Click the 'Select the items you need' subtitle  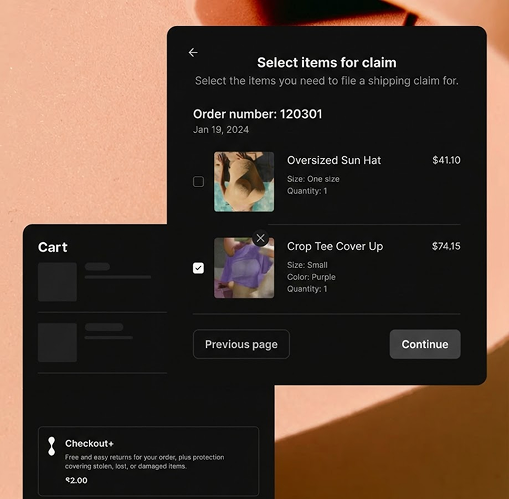pyautogui.click(x=327, y=81)
